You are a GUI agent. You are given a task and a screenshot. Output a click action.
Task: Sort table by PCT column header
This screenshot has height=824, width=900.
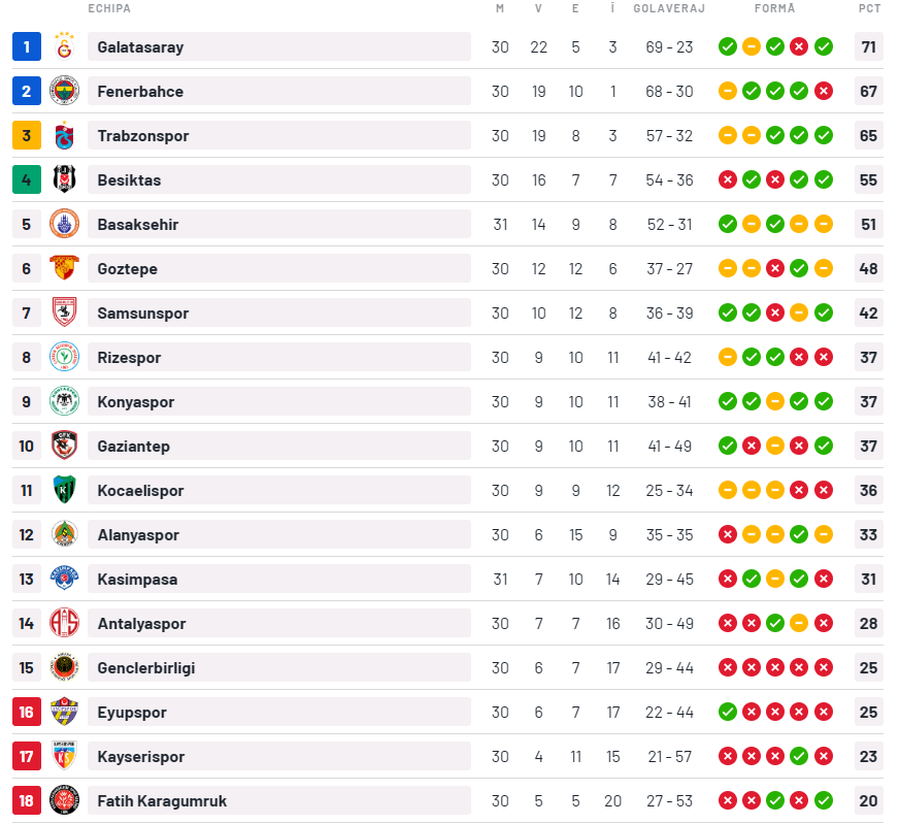pos(869,9)
